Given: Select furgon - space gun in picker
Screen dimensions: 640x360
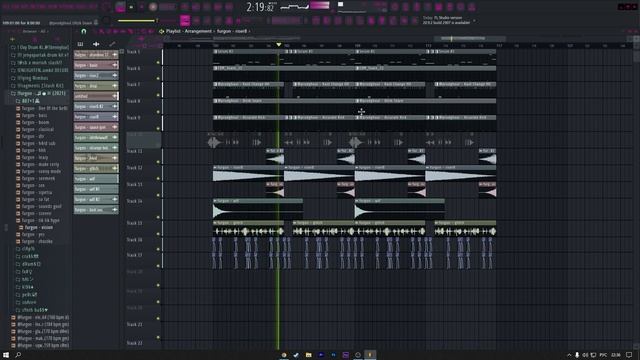Looking at the screenshot, I should click(96, 127).
